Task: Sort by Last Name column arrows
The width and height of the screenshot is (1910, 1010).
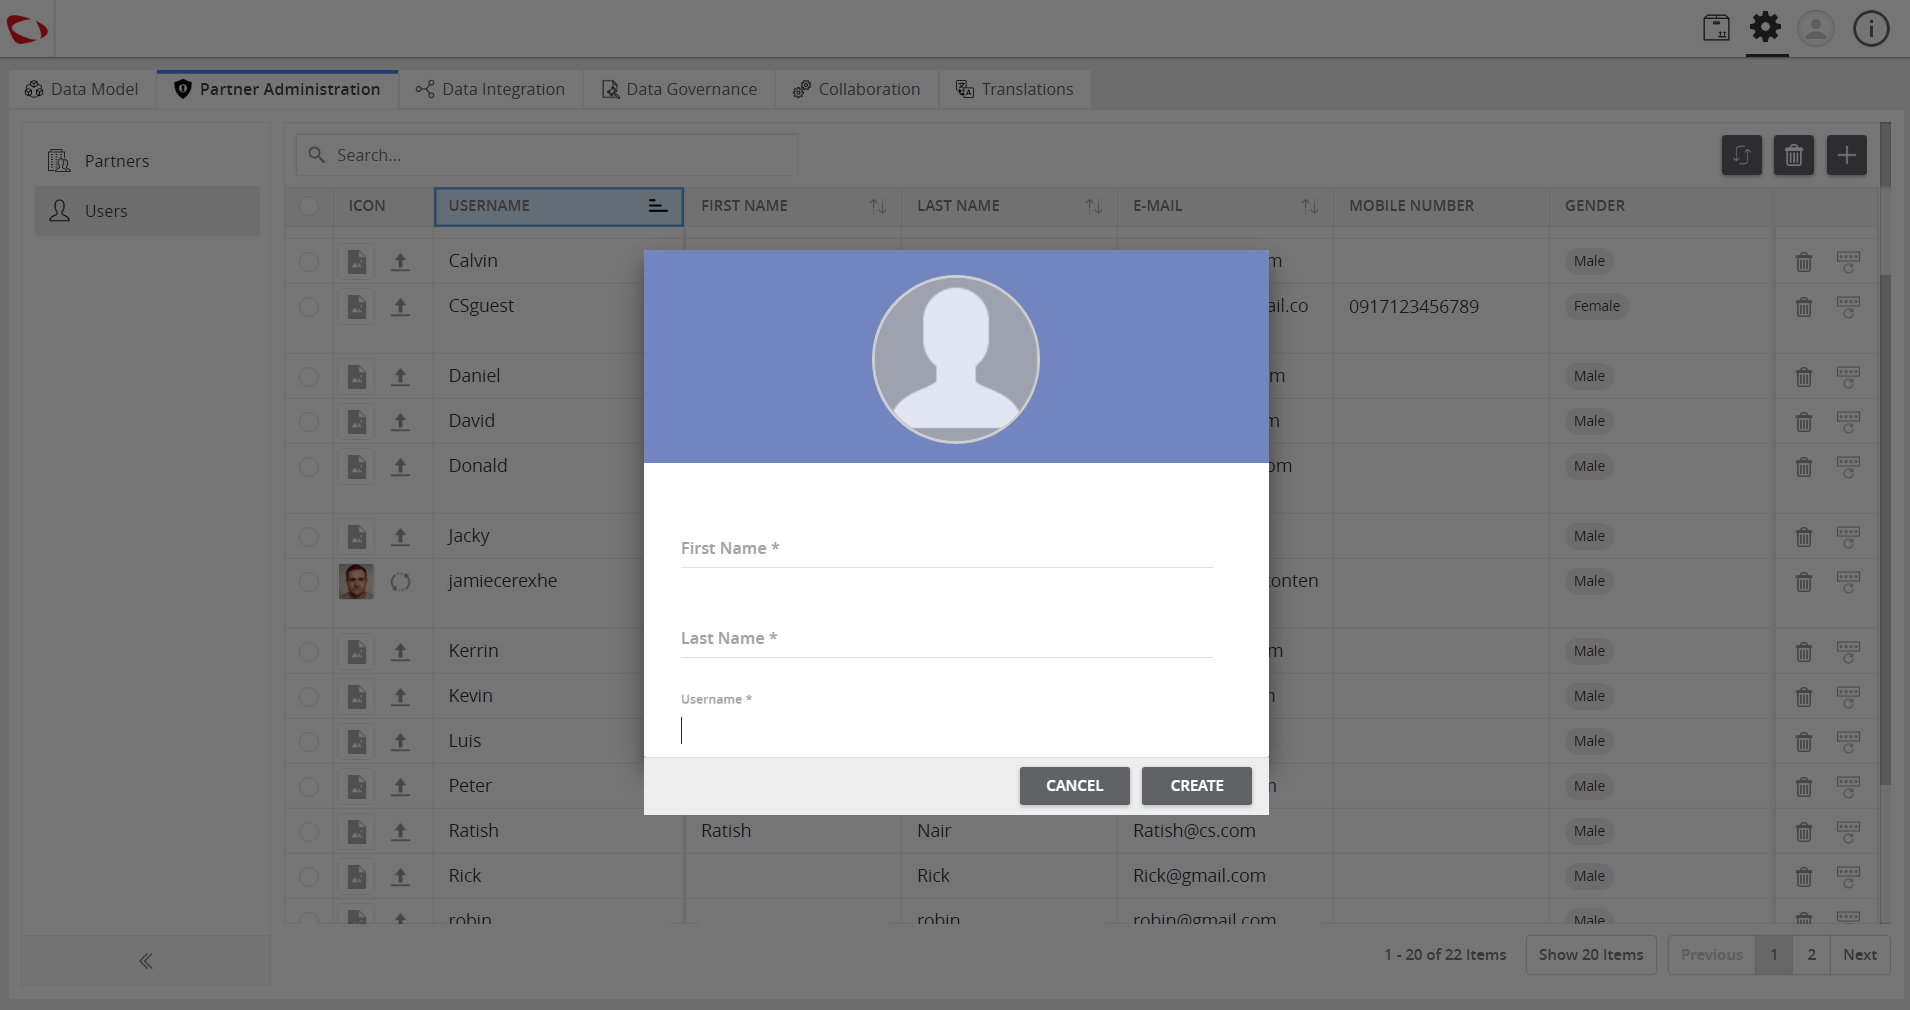Action: tap(1094, 206)
